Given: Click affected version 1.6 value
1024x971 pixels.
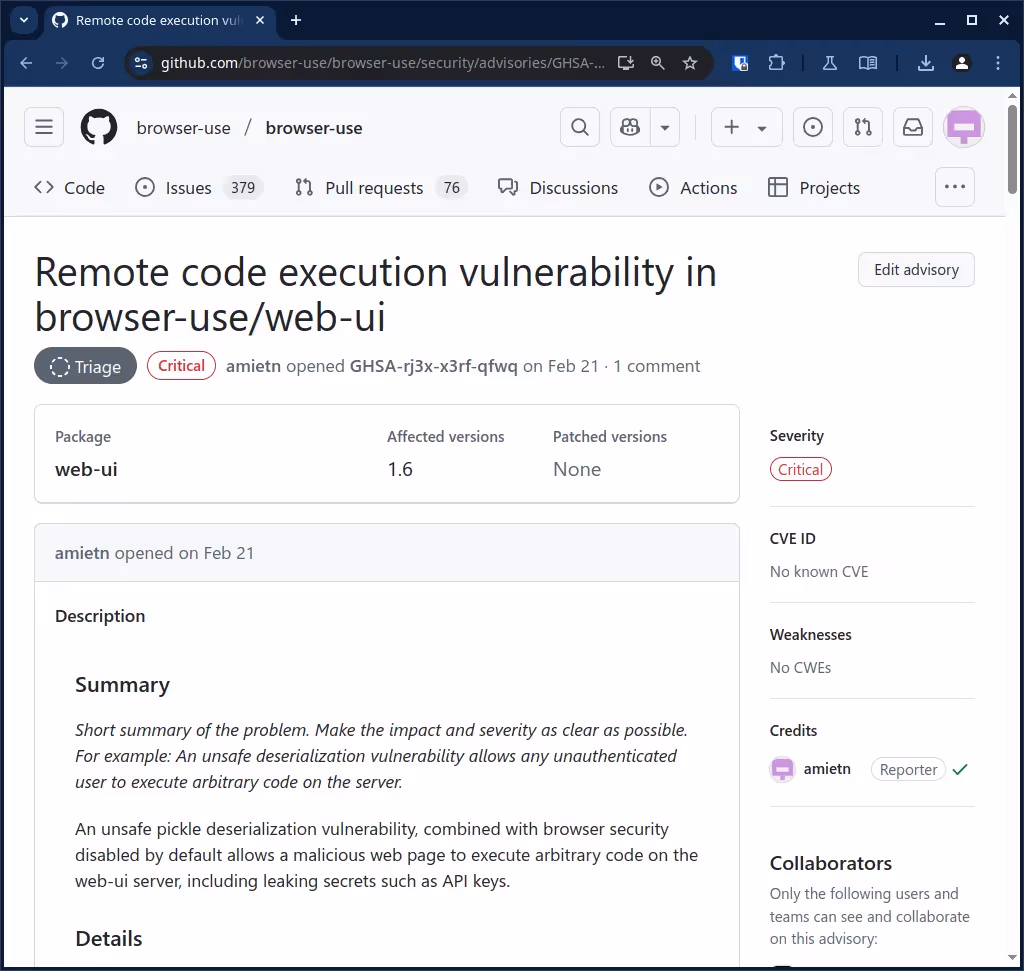Looking at the screenshot, I should click(400, 470).
